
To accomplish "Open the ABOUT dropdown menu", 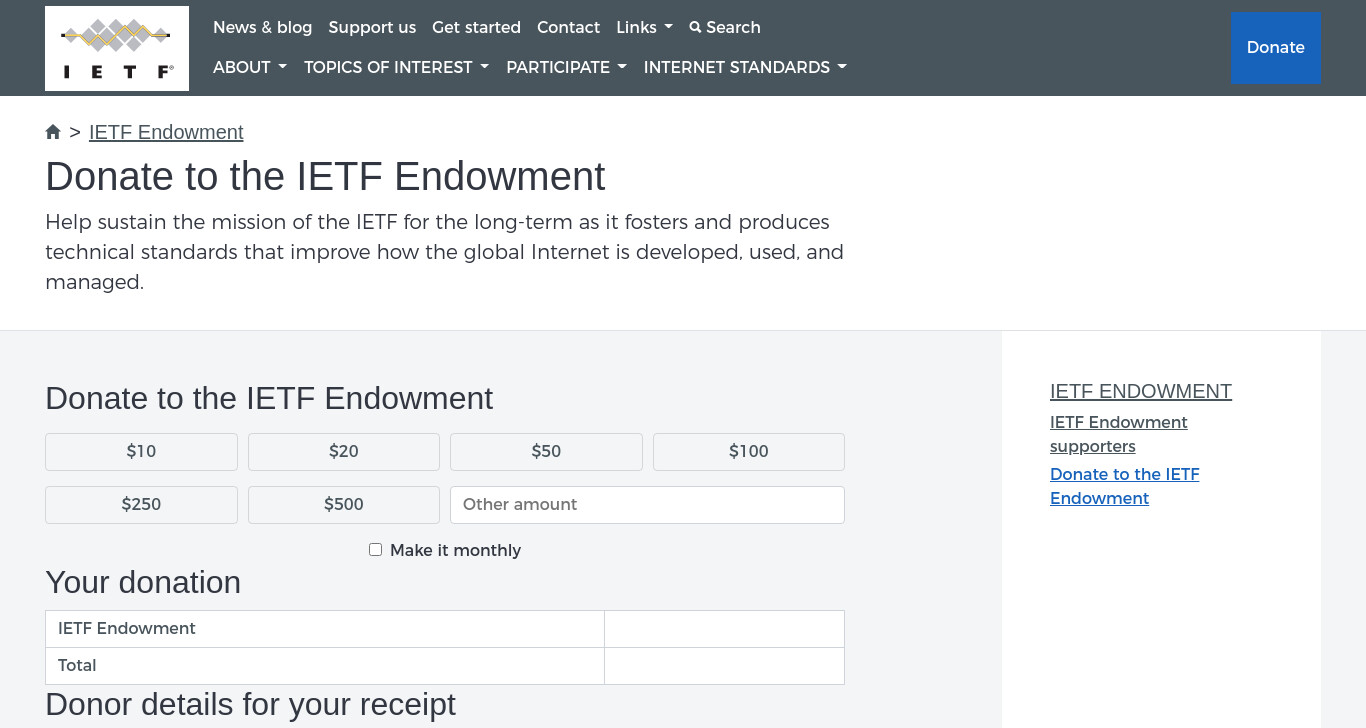I will [x=250, y=67].
